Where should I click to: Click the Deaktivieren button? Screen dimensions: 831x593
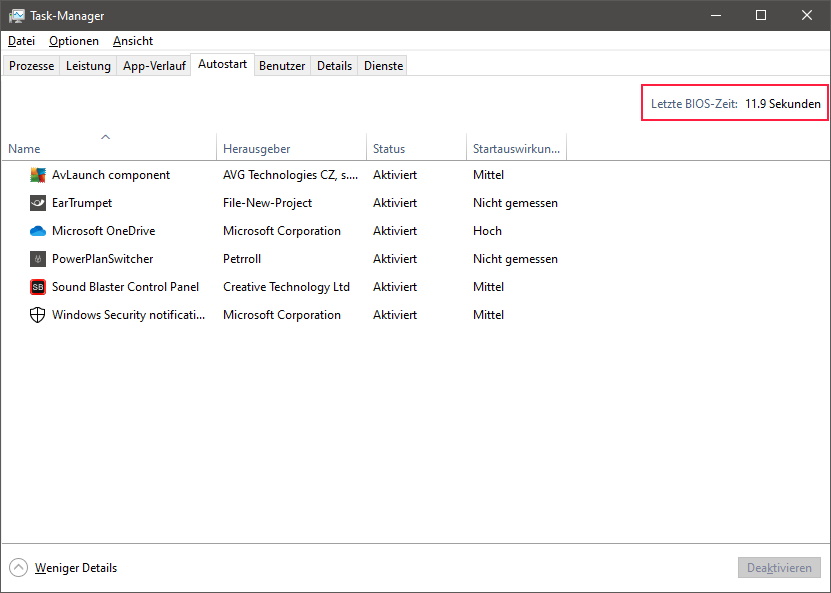click(x=779, y=568)
